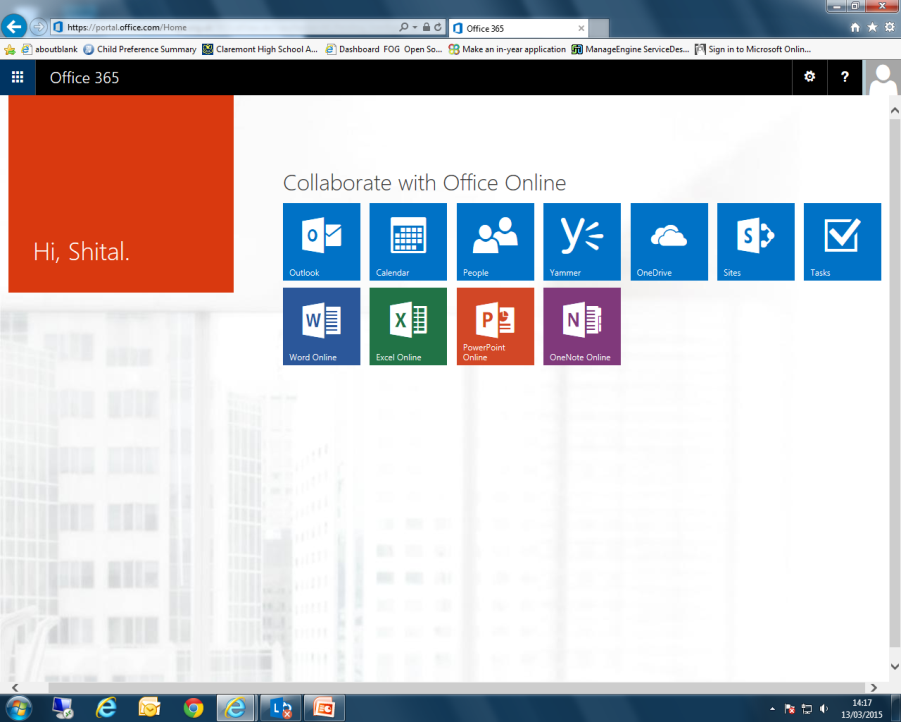The height and width of the screenshot is (722, 901).
Task: Launch the Yammer tile
Action: tap(582, 241)
